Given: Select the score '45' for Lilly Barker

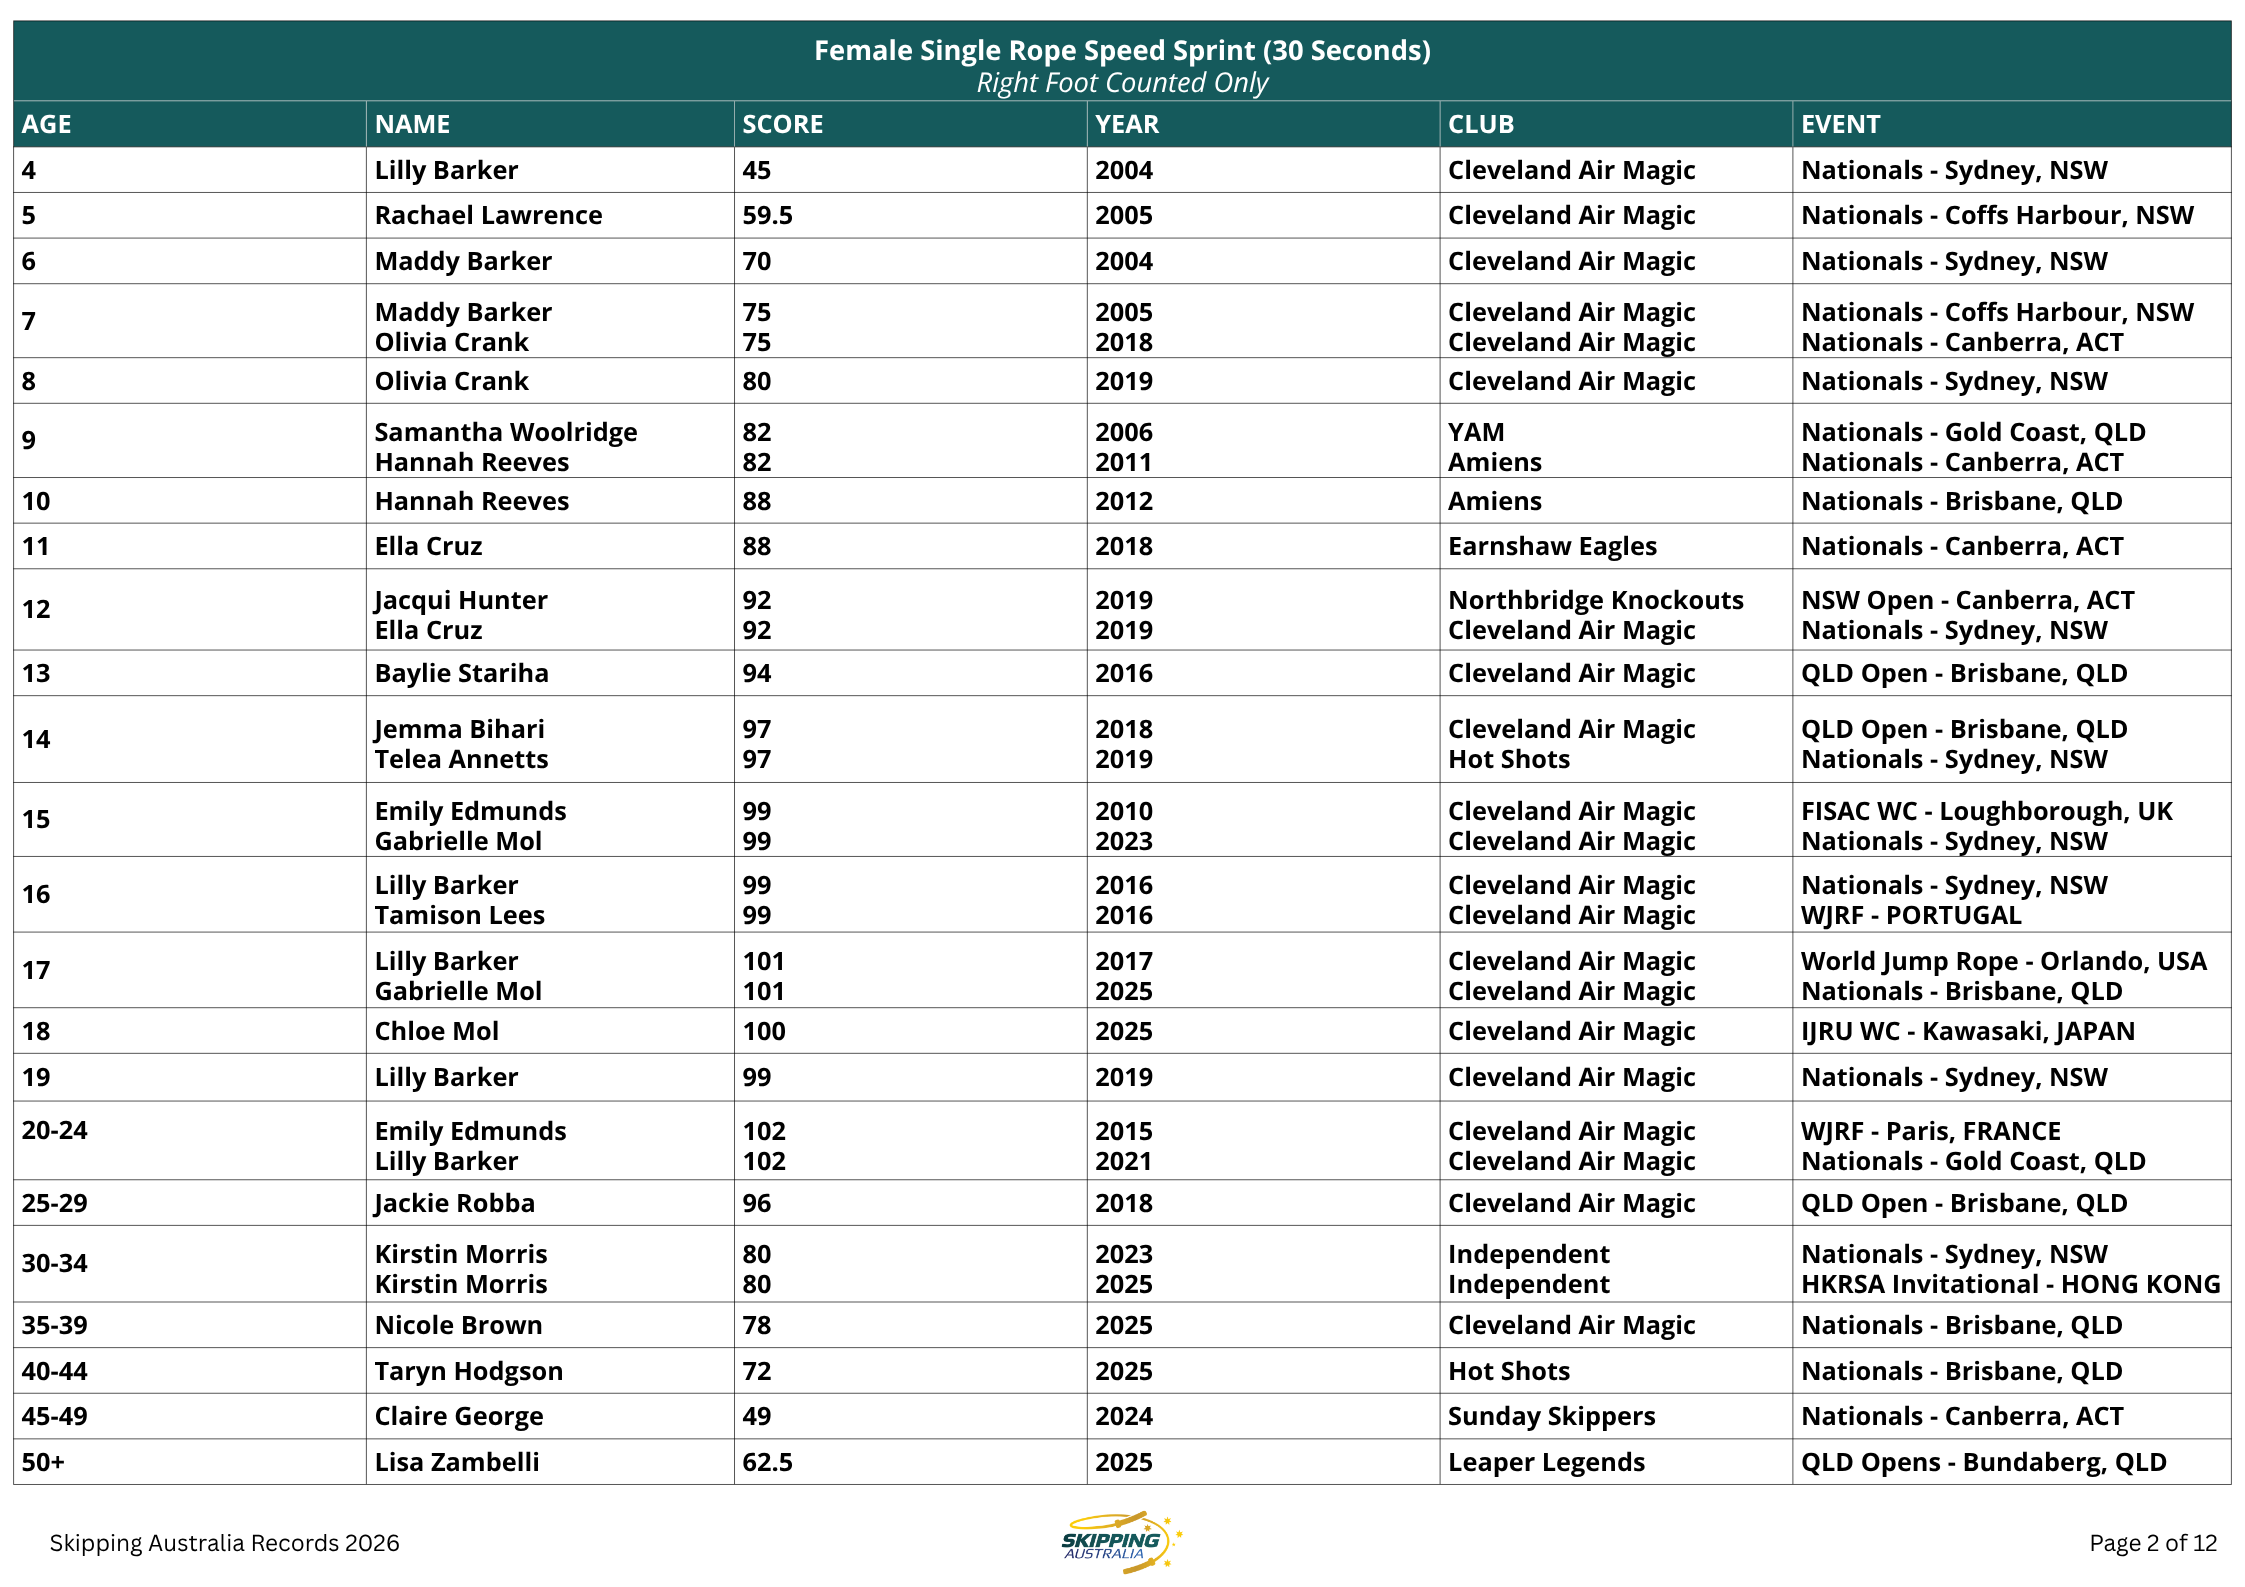Looking at the screenshot, I should [x=756, y=170].
